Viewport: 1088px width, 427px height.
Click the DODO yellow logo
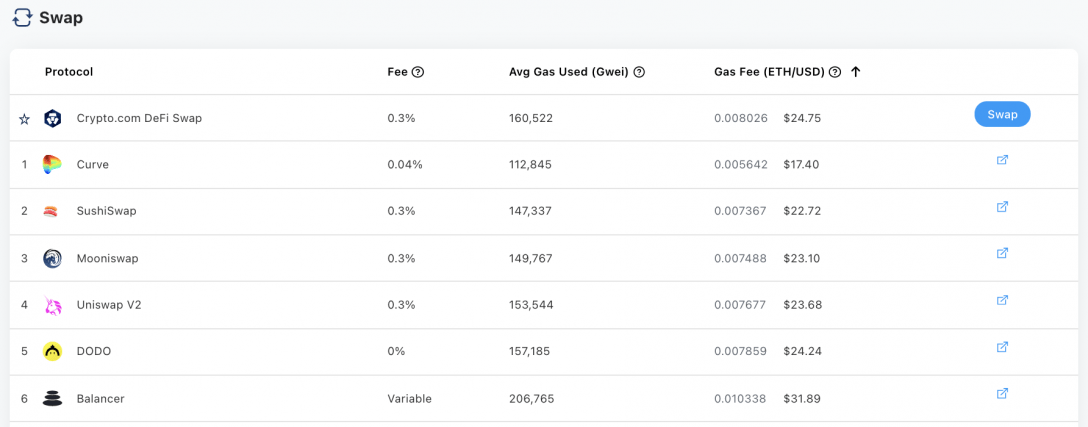[x=53, y=351]
